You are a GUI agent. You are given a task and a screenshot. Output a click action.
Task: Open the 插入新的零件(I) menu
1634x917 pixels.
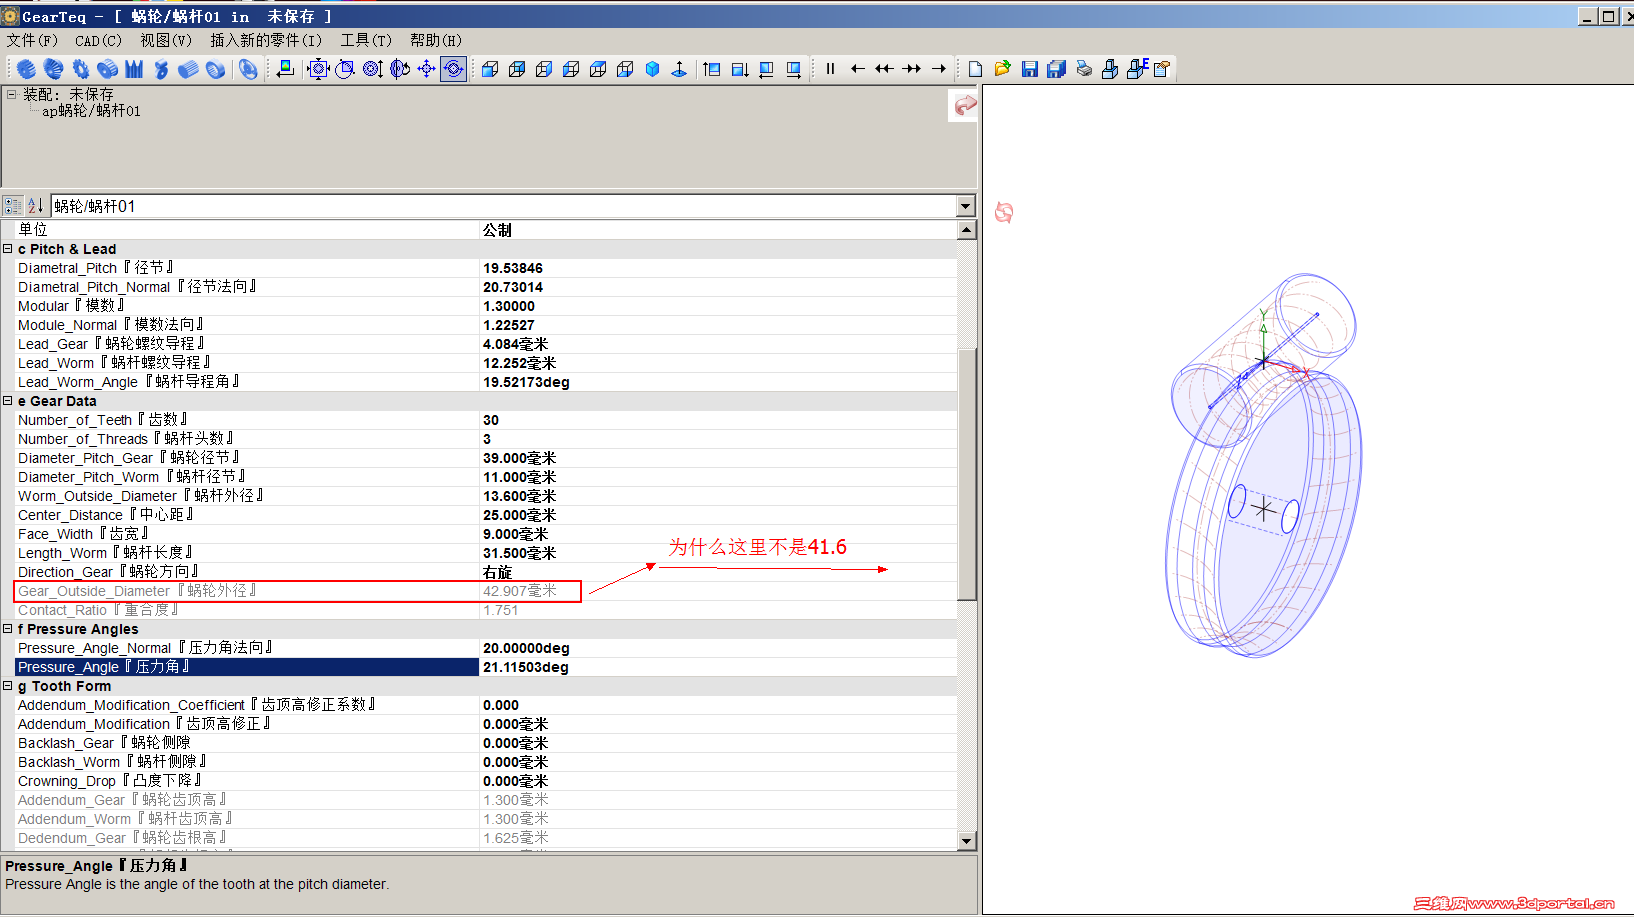tap(266, 41)
